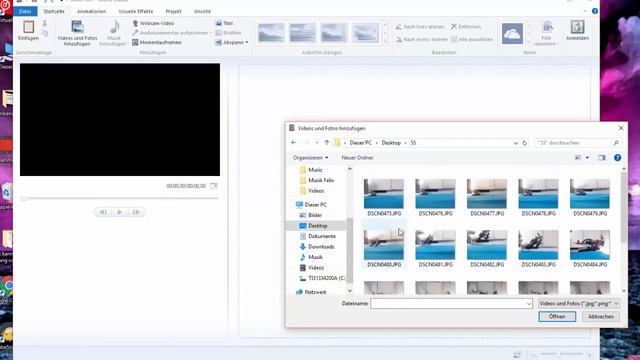640x360 pixels.
Task: Click the preview play button
Action: pyautogui.click(x=120, y=212)
